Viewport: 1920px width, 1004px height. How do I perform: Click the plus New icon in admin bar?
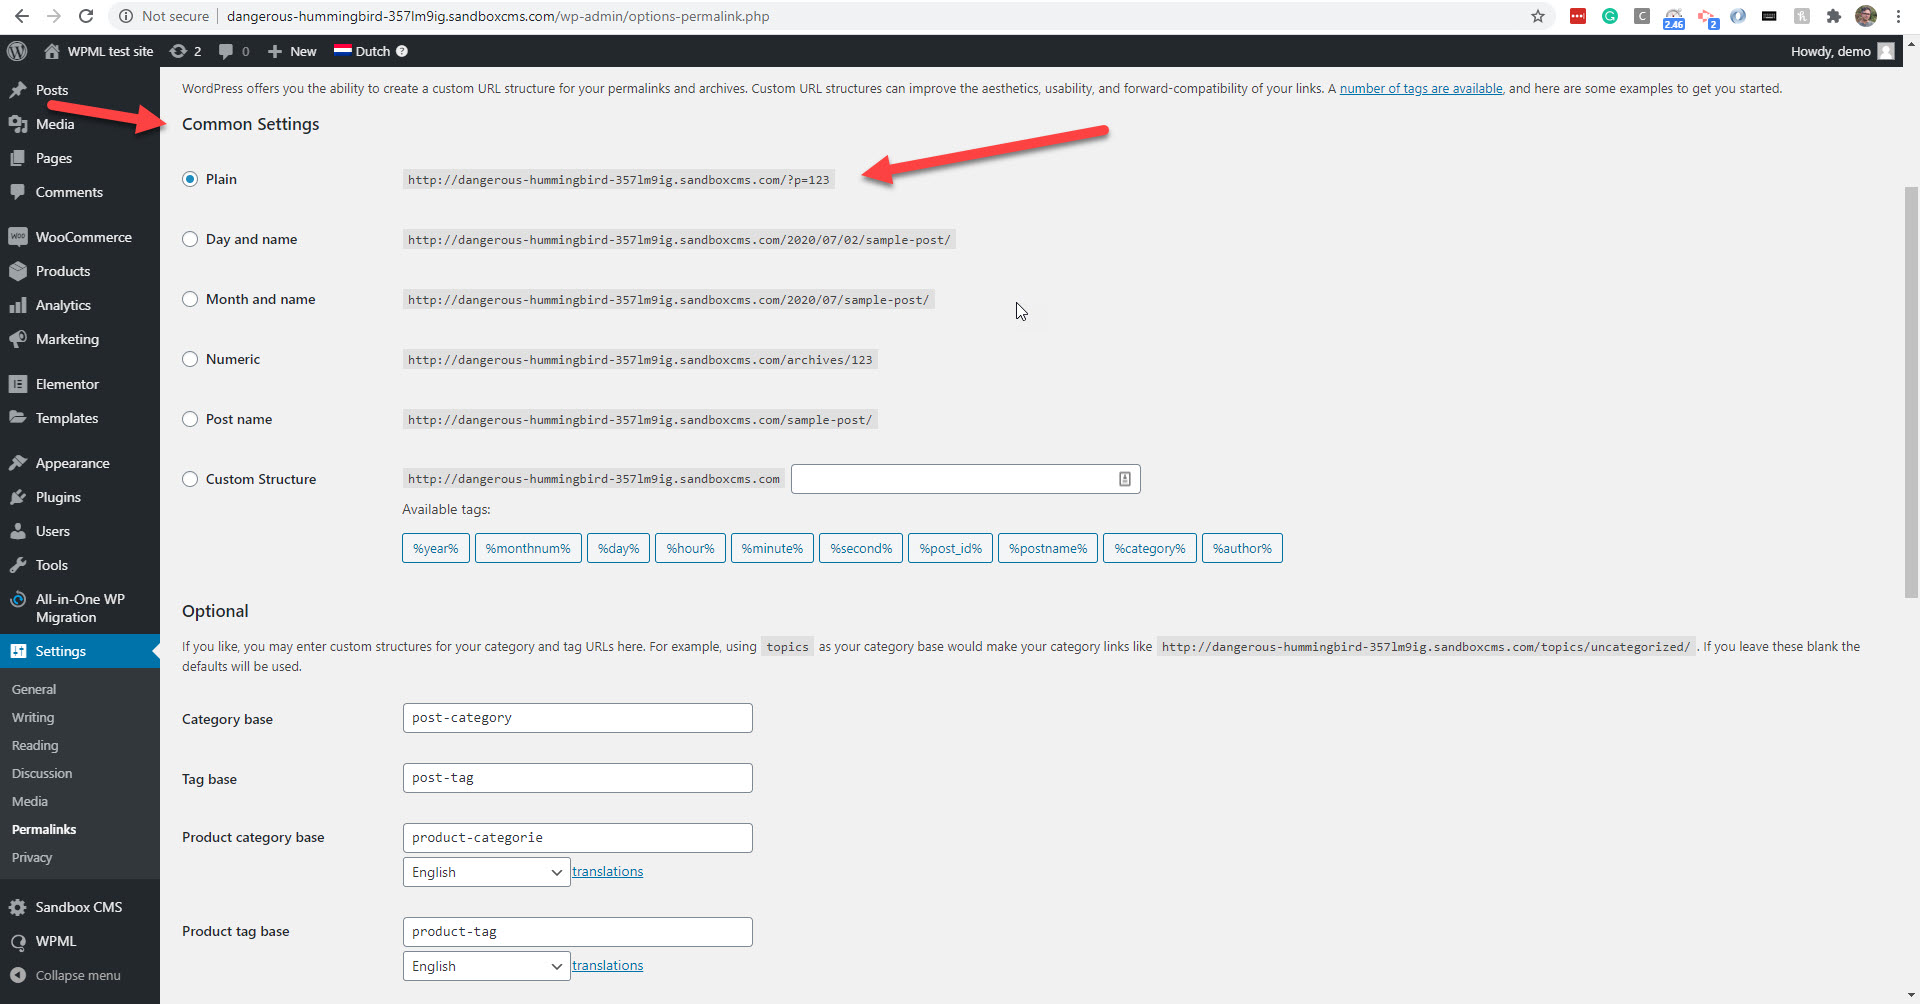point(275,51)
